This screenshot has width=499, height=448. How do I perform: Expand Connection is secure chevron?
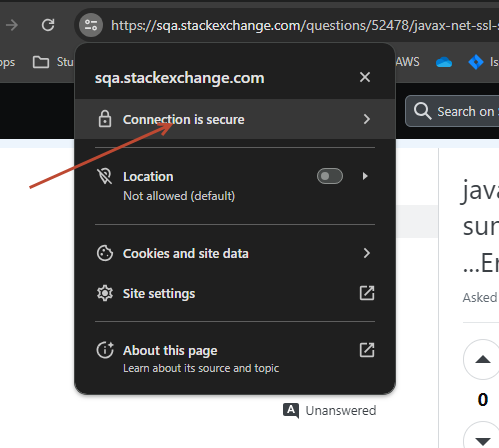tap(367, 119)
